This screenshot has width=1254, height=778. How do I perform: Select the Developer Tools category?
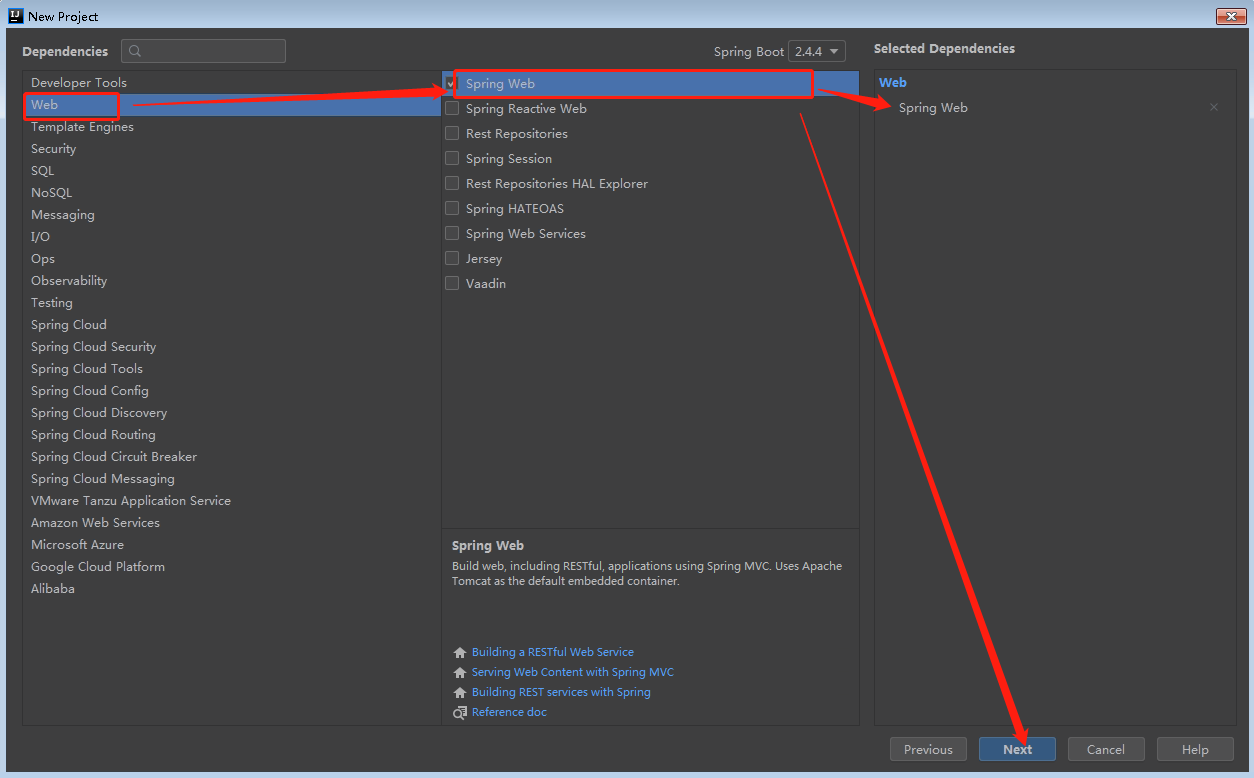click(231, 83)
